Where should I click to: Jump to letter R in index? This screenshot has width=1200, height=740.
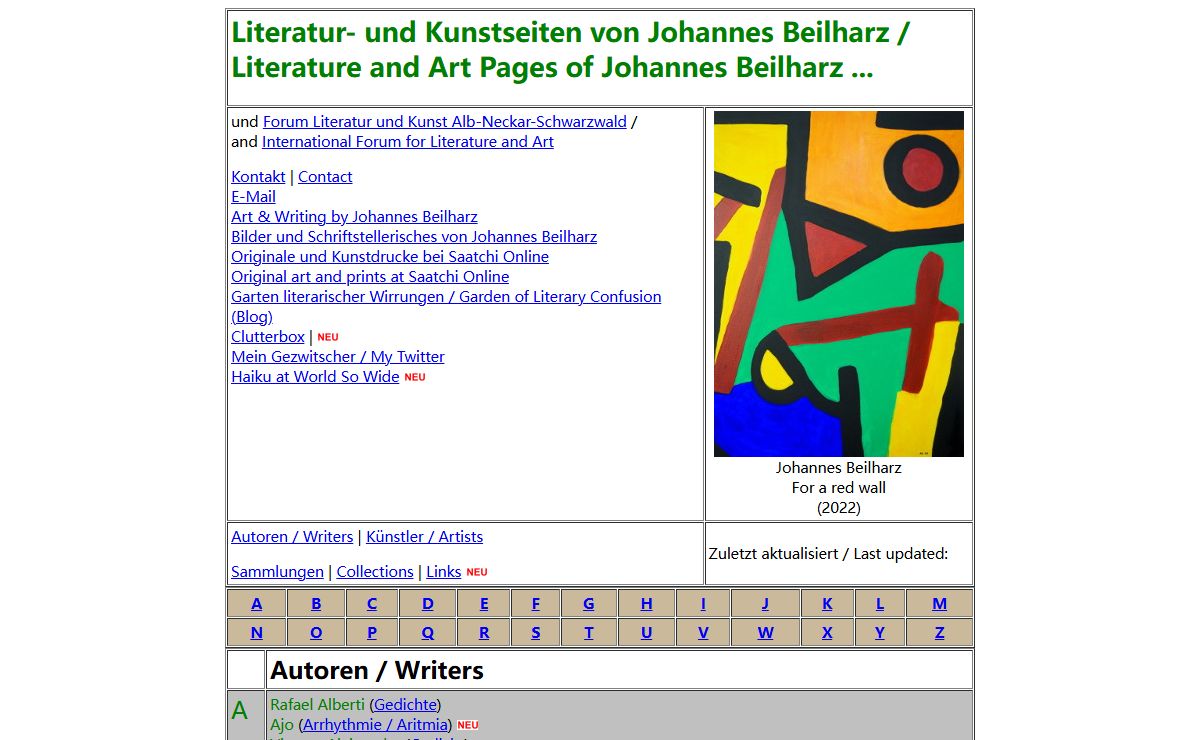(484, 633)
